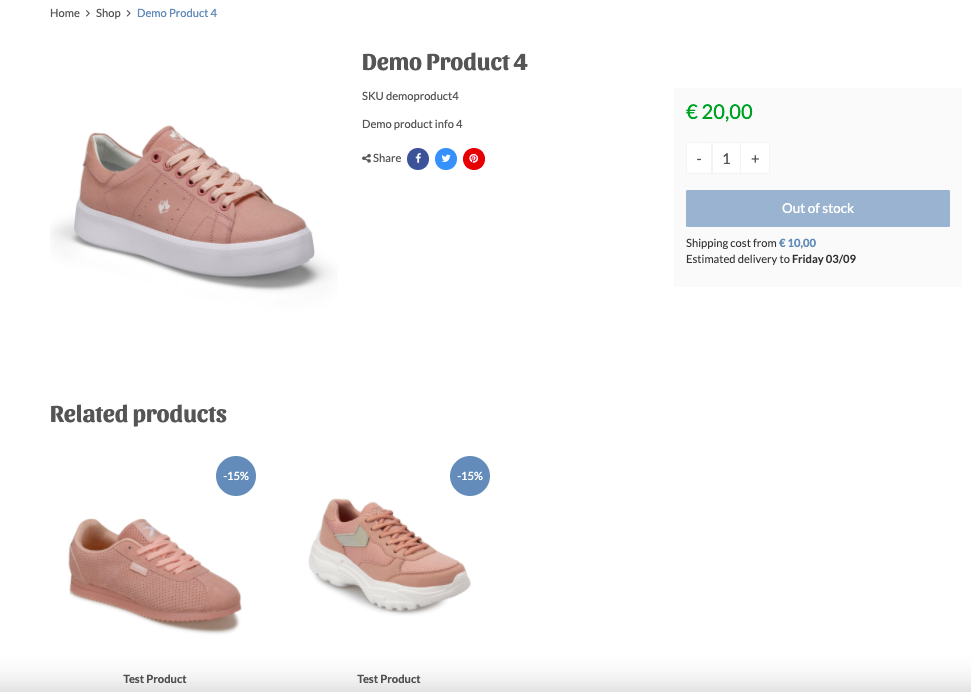Image resolution: width=971 pixels, height=692 pixels.
Task: Click the € 10,00 shipping cost link
Action: [797, 243]
